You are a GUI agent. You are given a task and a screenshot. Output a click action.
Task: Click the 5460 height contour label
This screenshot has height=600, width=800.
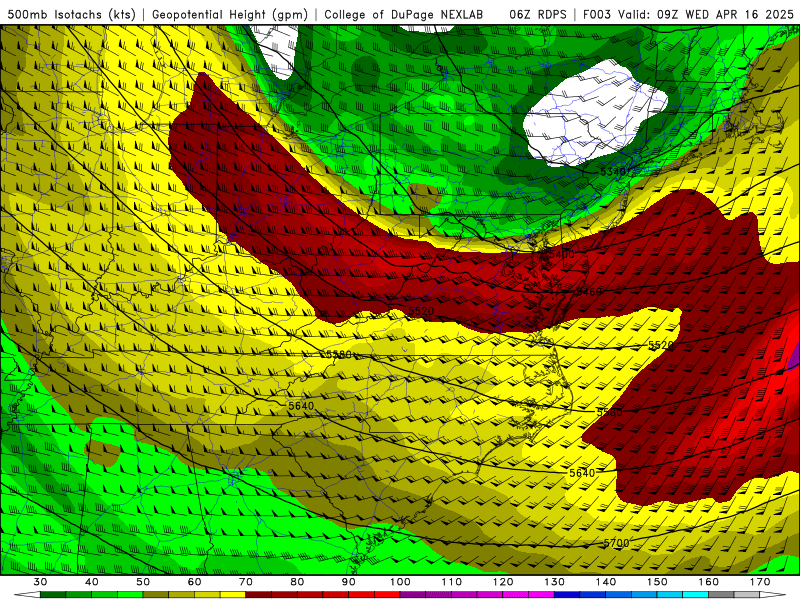tap(588, 292)
